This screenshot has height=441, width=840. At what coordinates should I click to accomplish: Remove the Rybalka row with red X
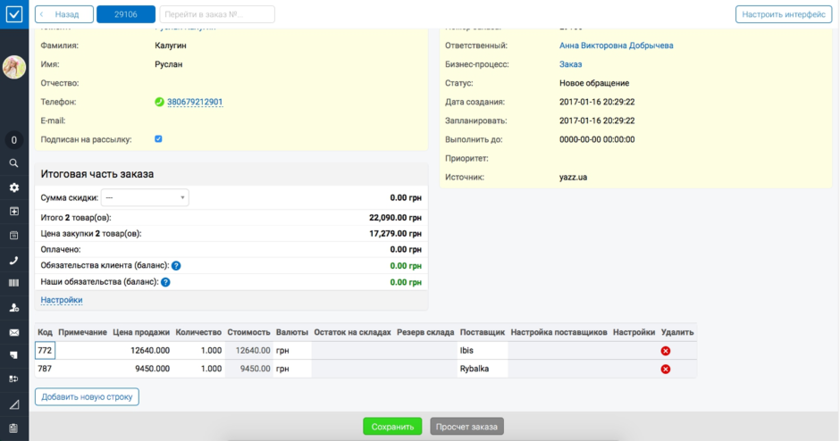(665, 369)
